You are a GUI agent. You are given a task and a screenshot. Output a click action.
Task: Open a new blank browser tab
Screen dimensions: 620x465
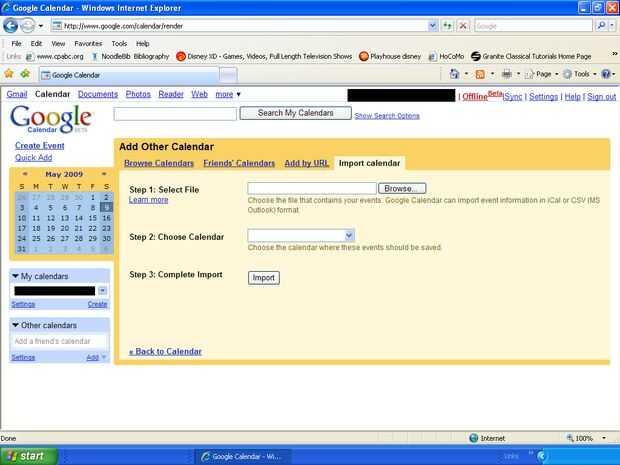(228, 75)
